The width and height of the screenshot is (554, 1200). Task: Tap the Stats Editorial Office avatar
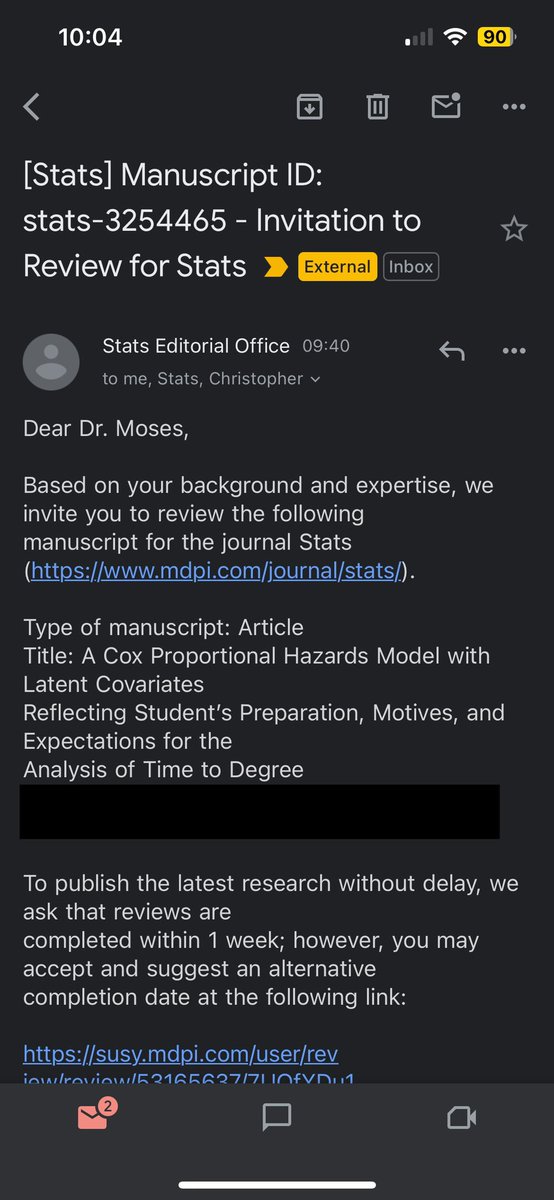[51, 361]
